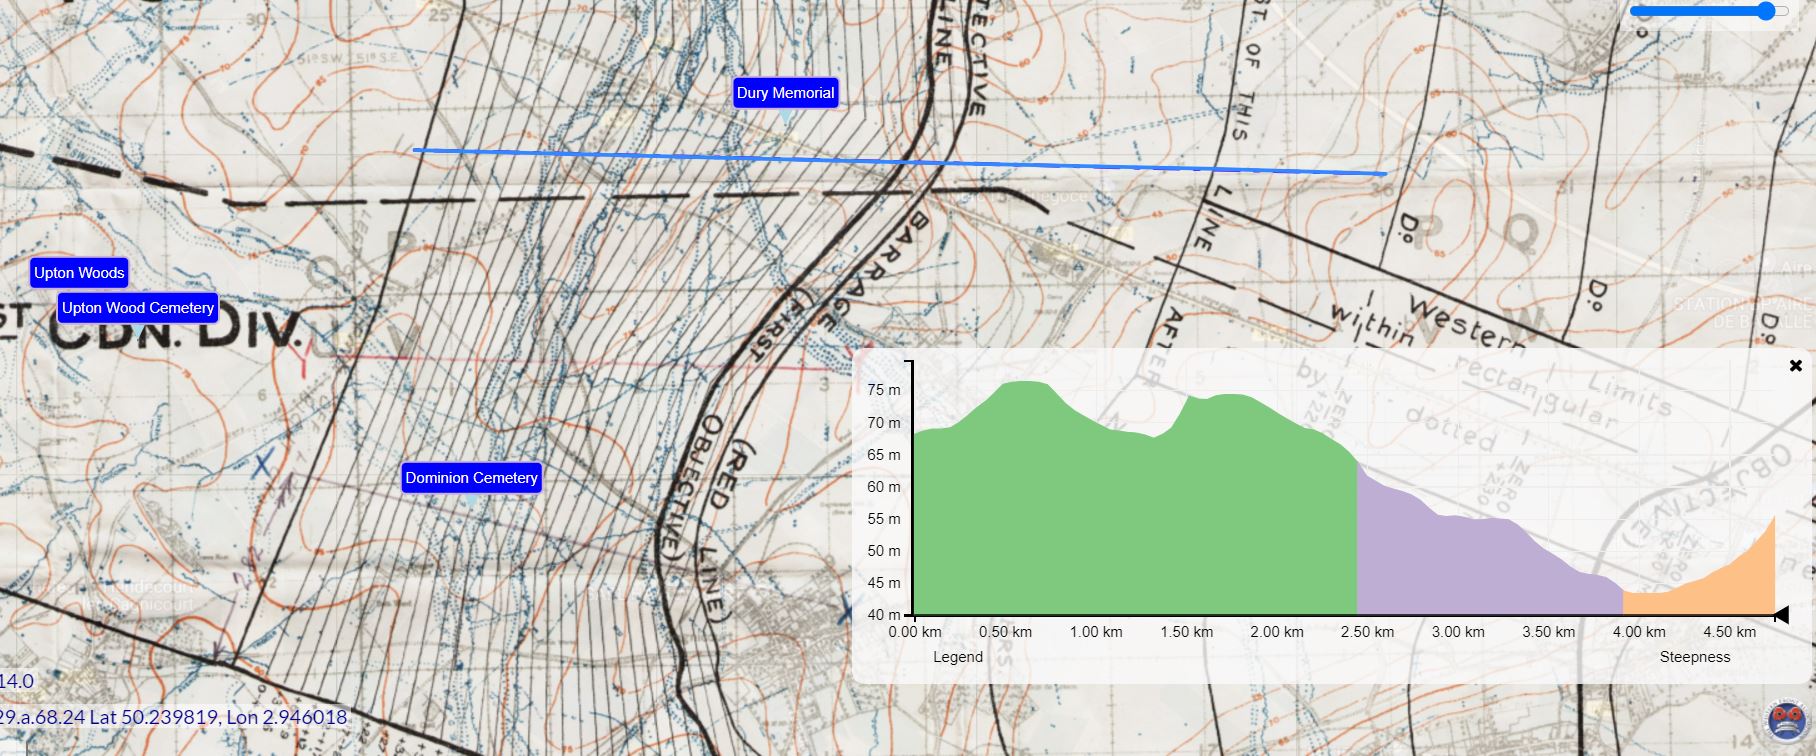Open the Legend of the elevation chart
The image size is (1816, 756).
tap(958, 657)
